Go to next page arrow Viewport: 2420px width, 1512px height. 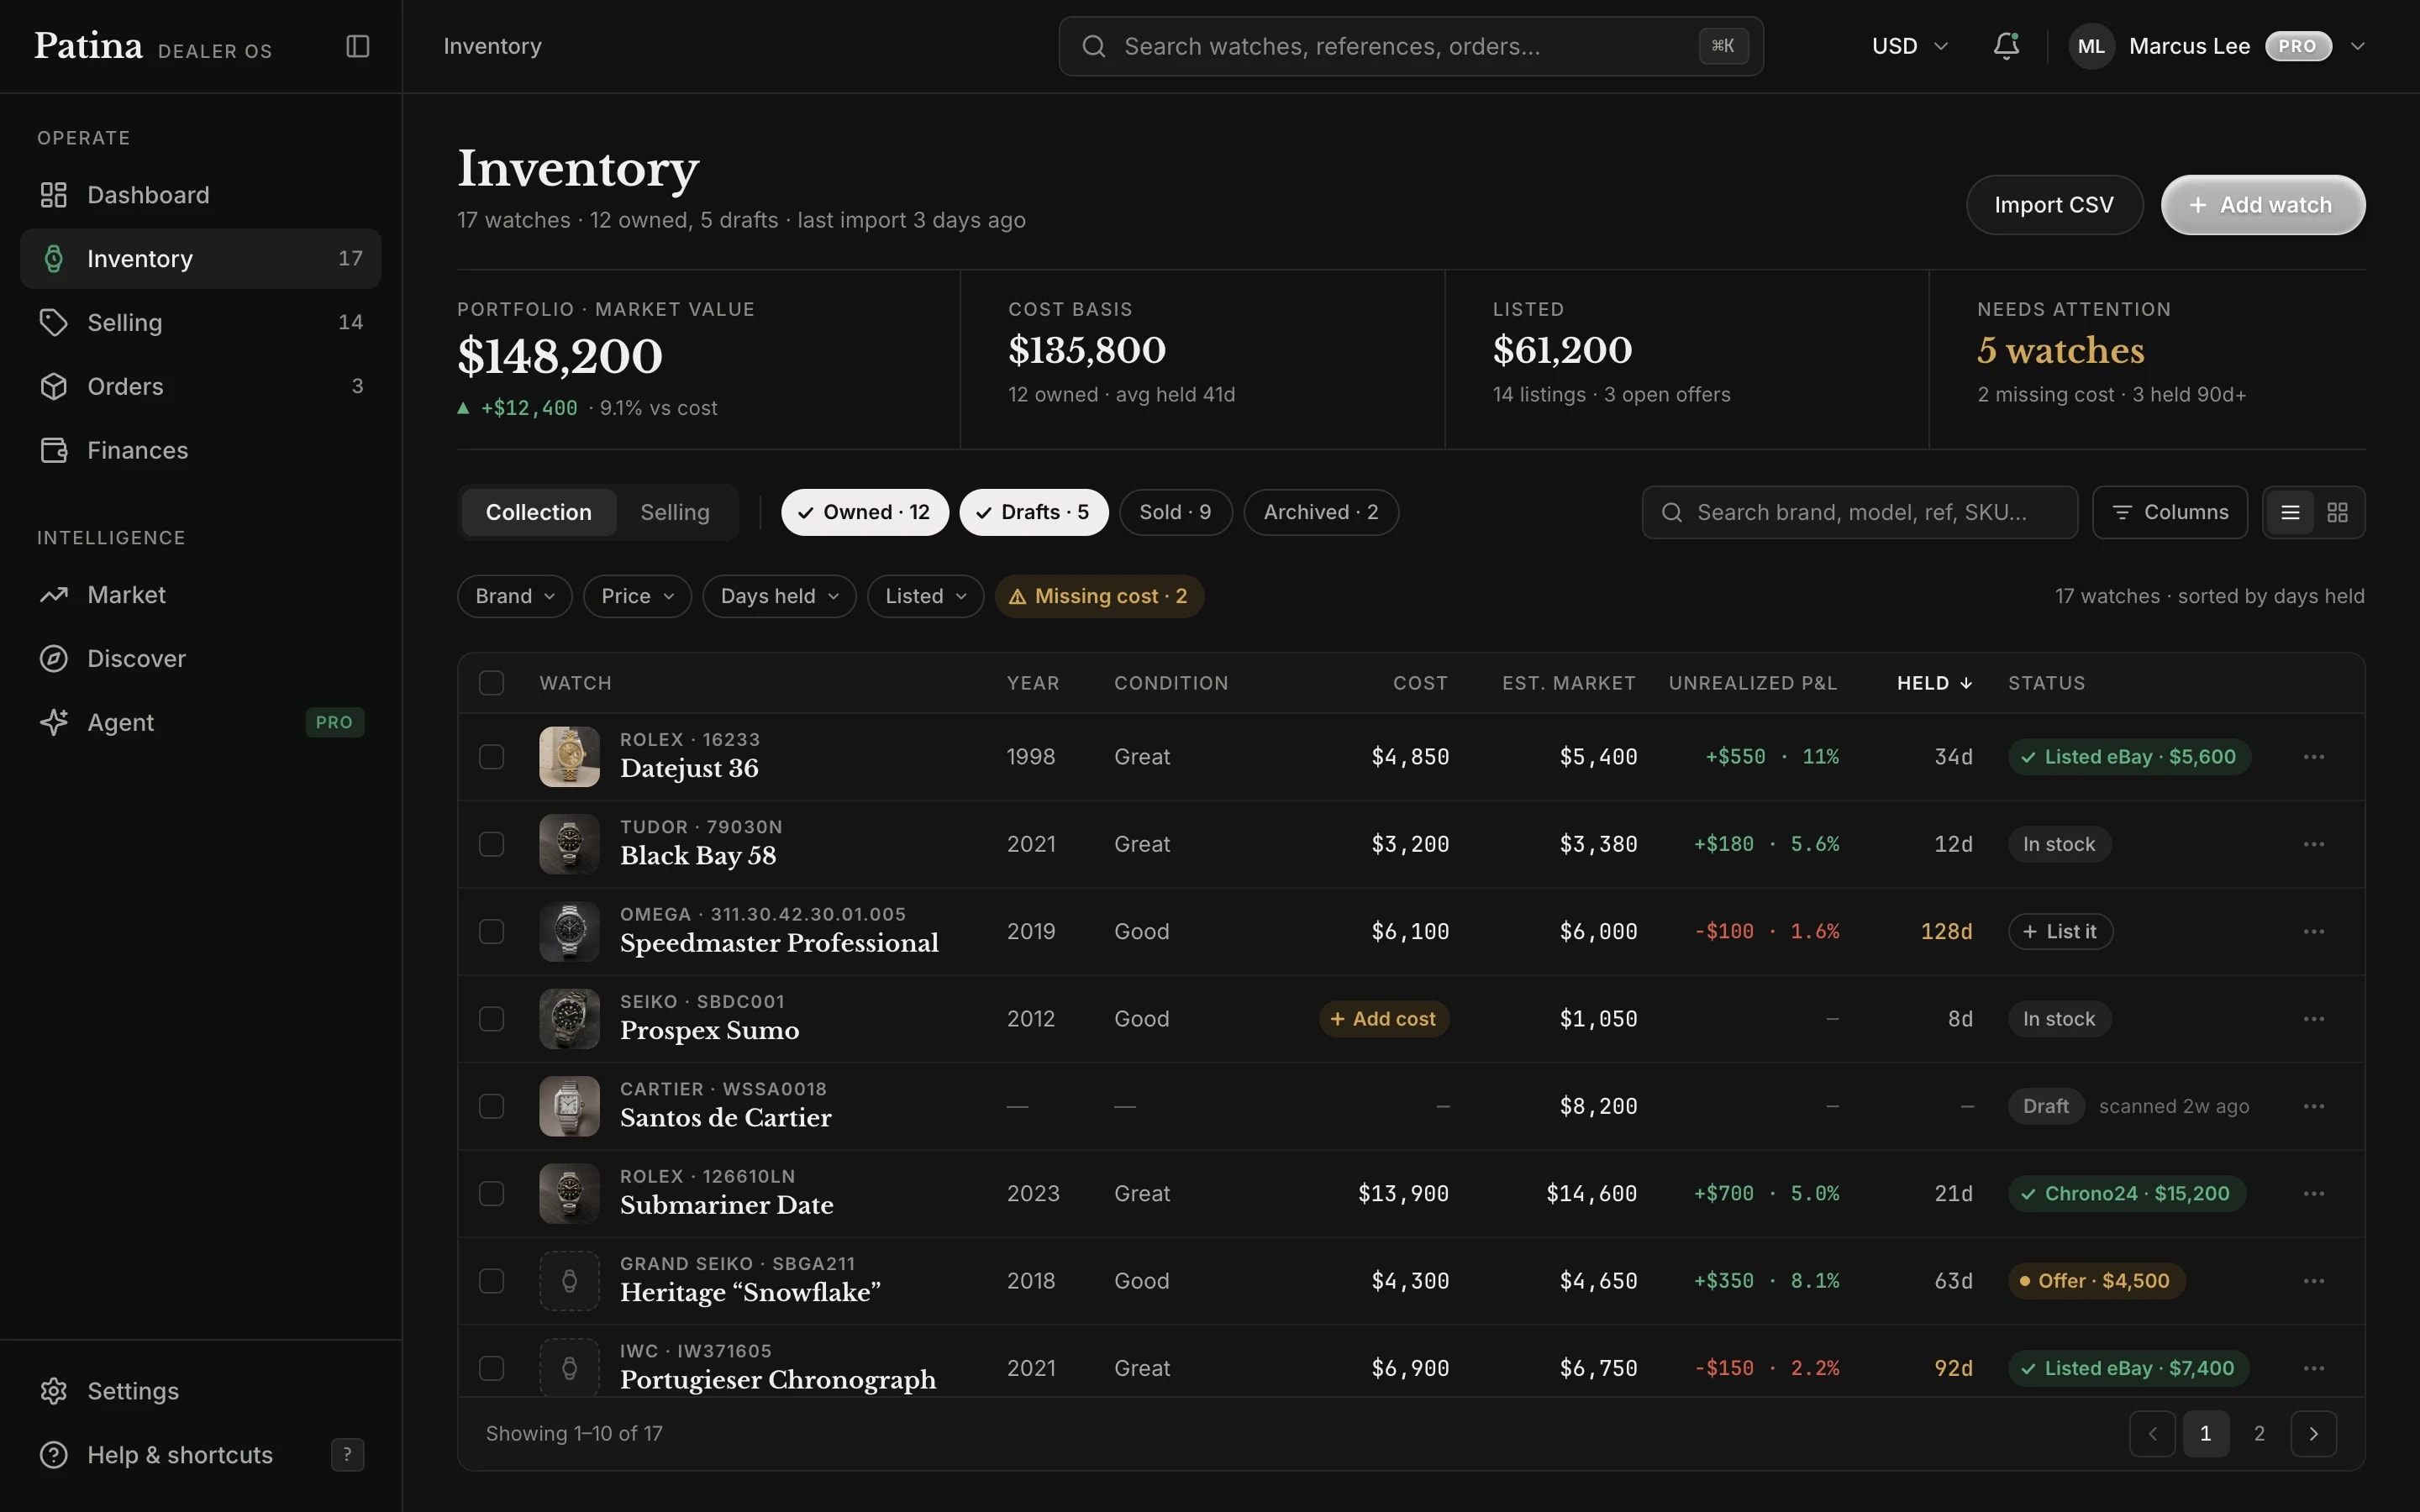click(2313, 1434)
